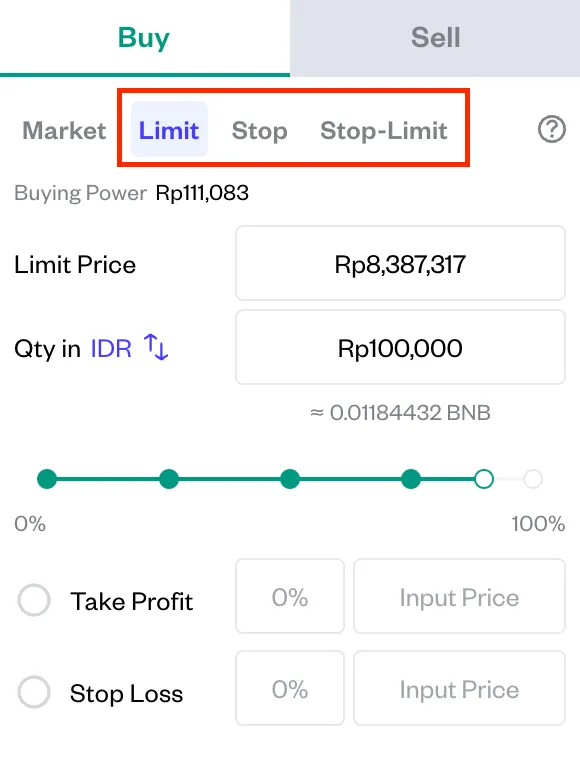Set slider to the middle 50% dot
The width and height of the screenshot is (580, 783).
pos(290,479)
